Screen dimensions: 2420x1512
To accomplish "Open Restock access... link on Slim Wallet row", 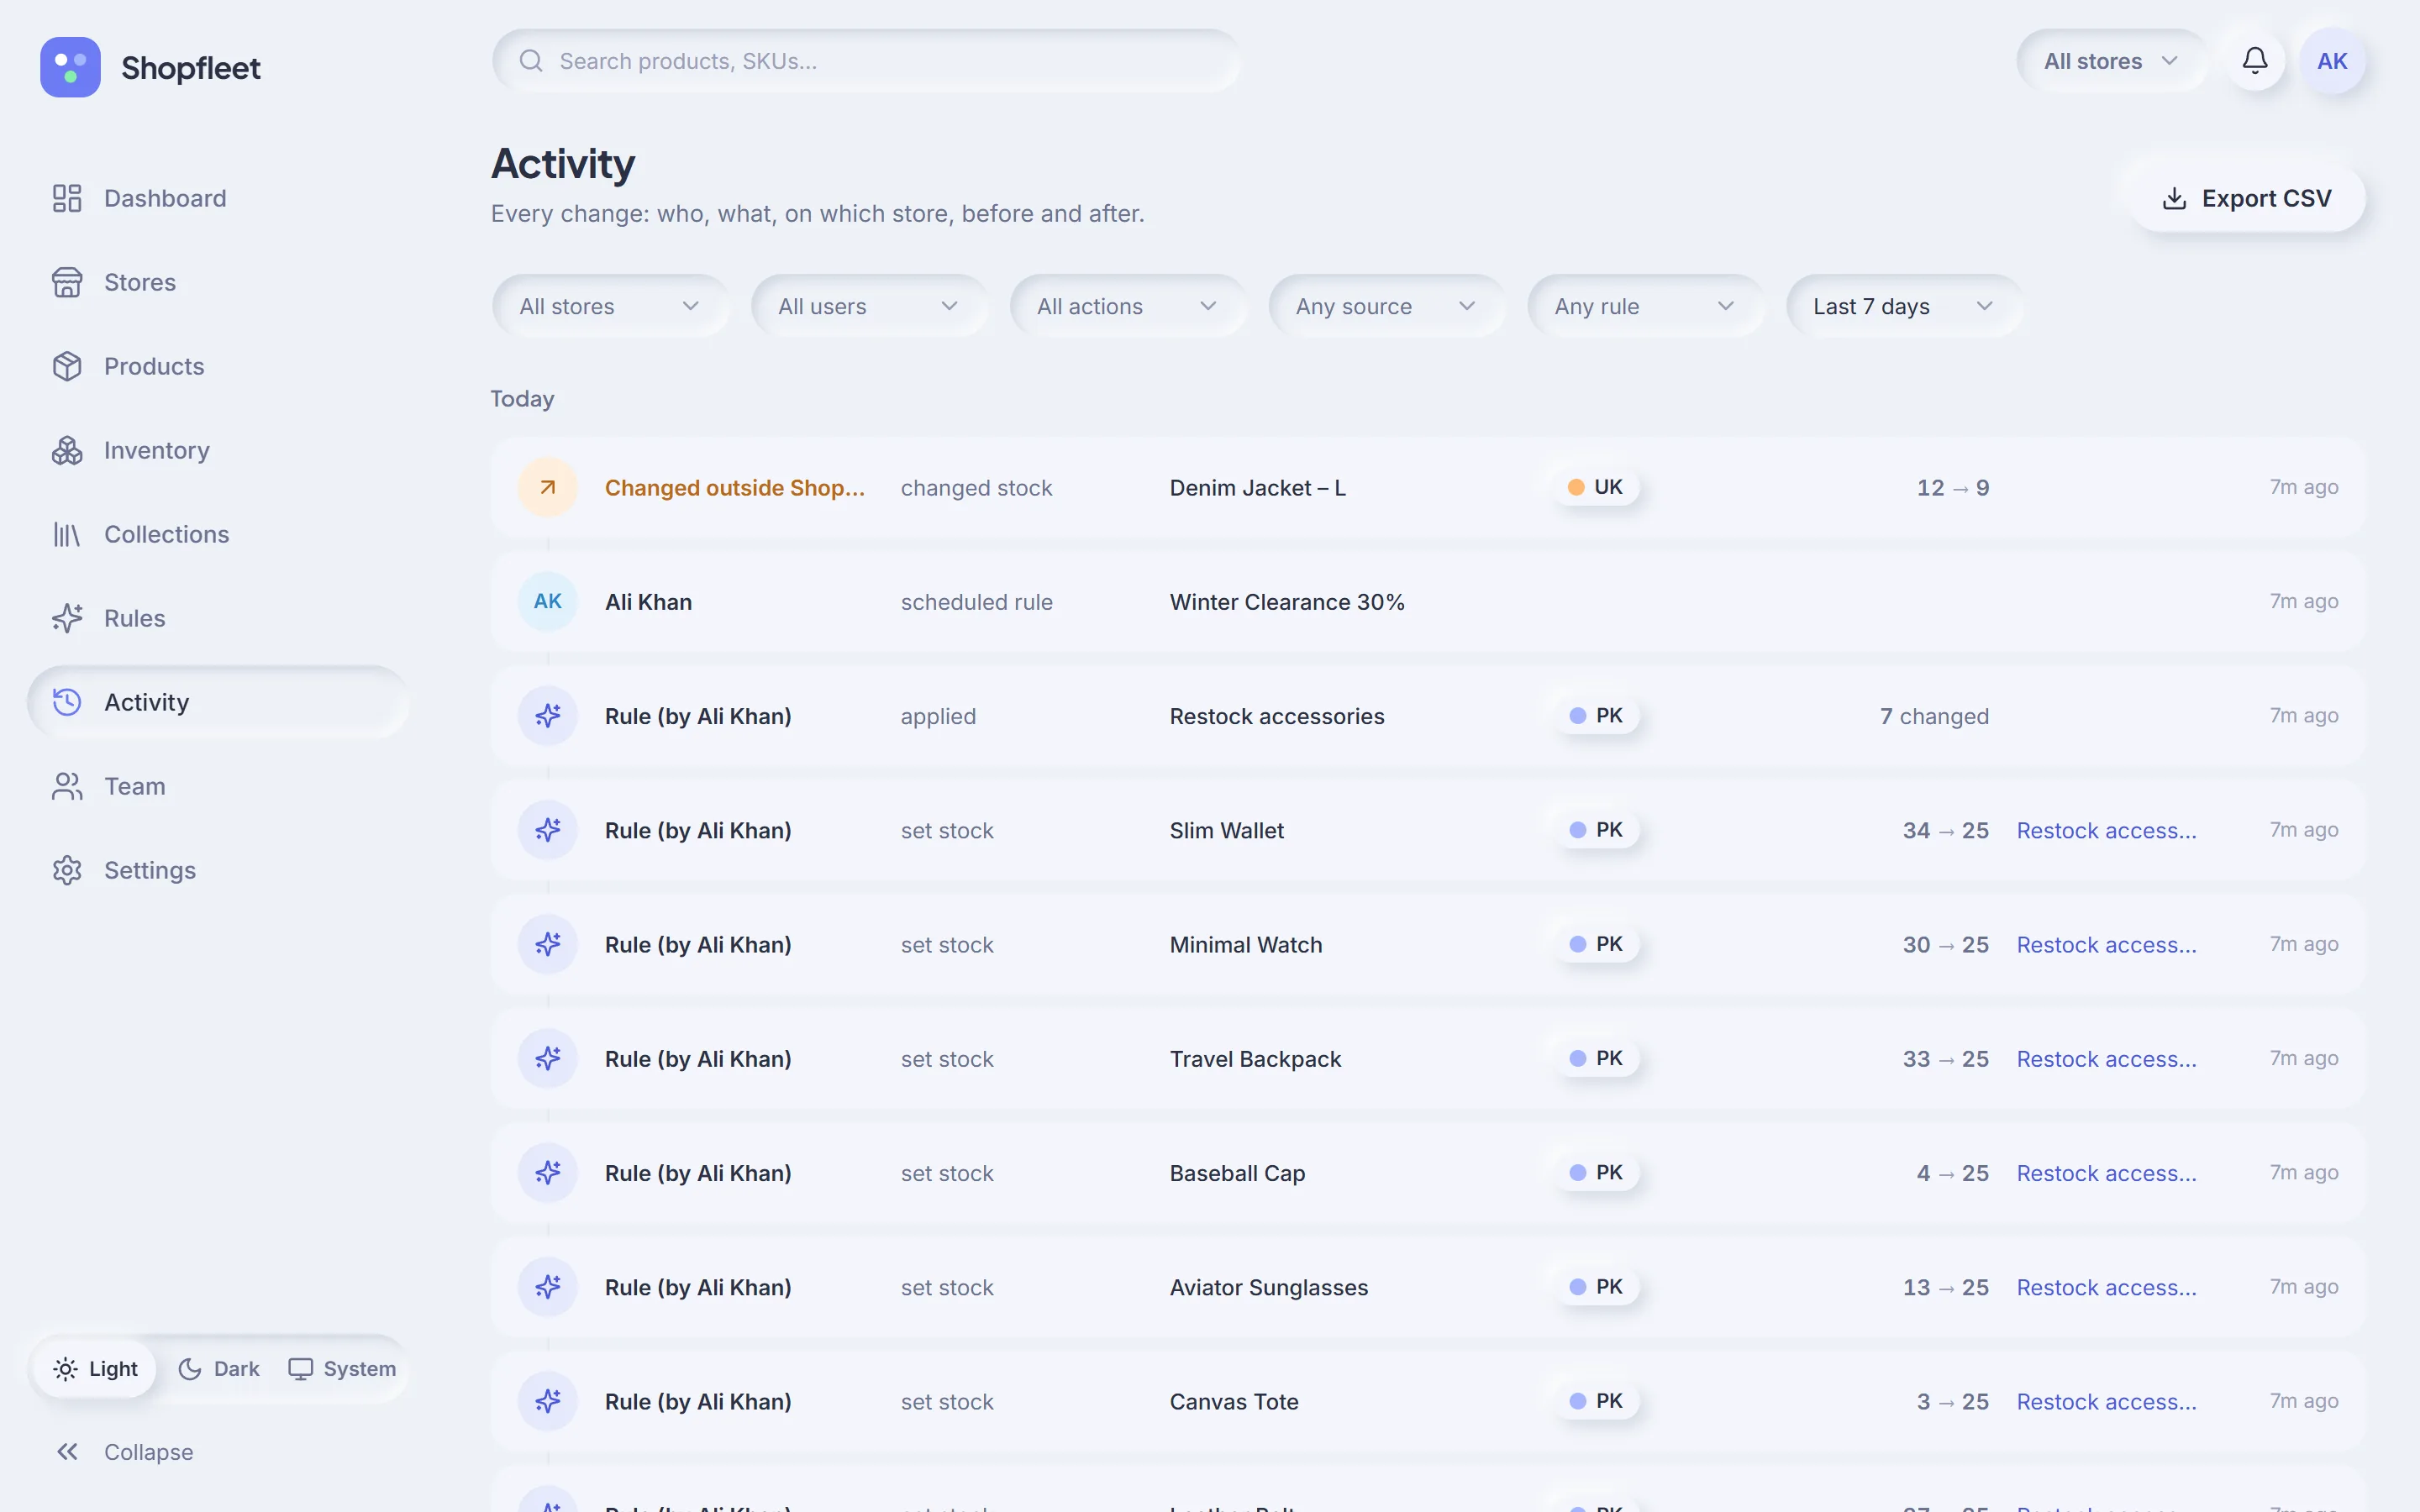I will tap(2106, 830).
